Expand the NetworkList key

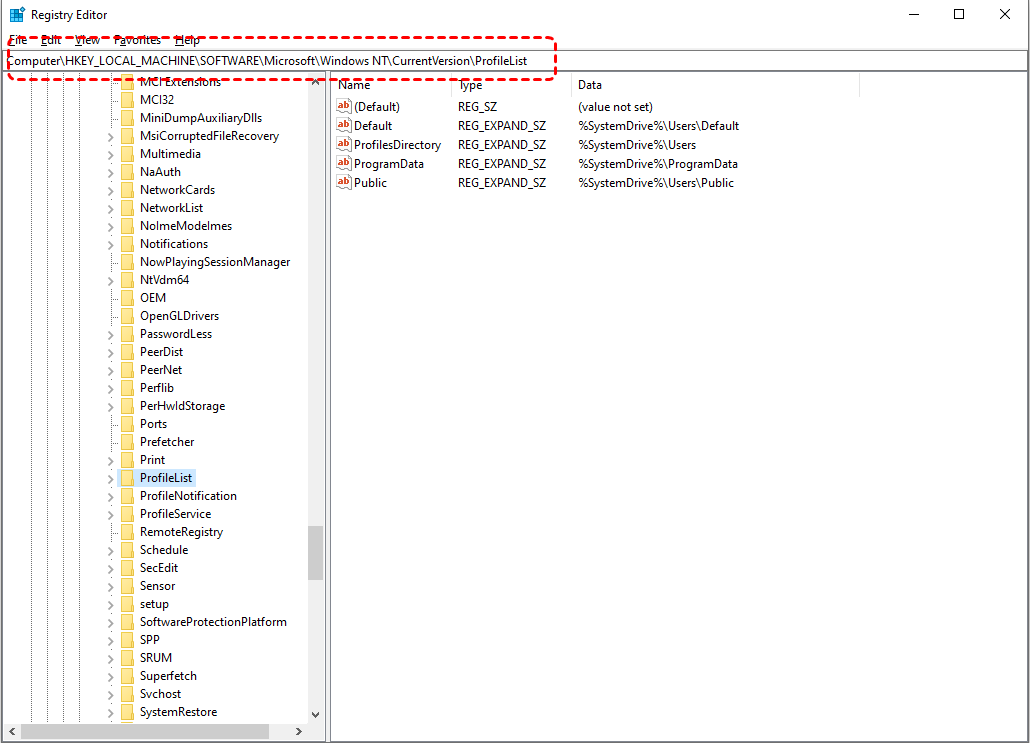coord(110,209)
